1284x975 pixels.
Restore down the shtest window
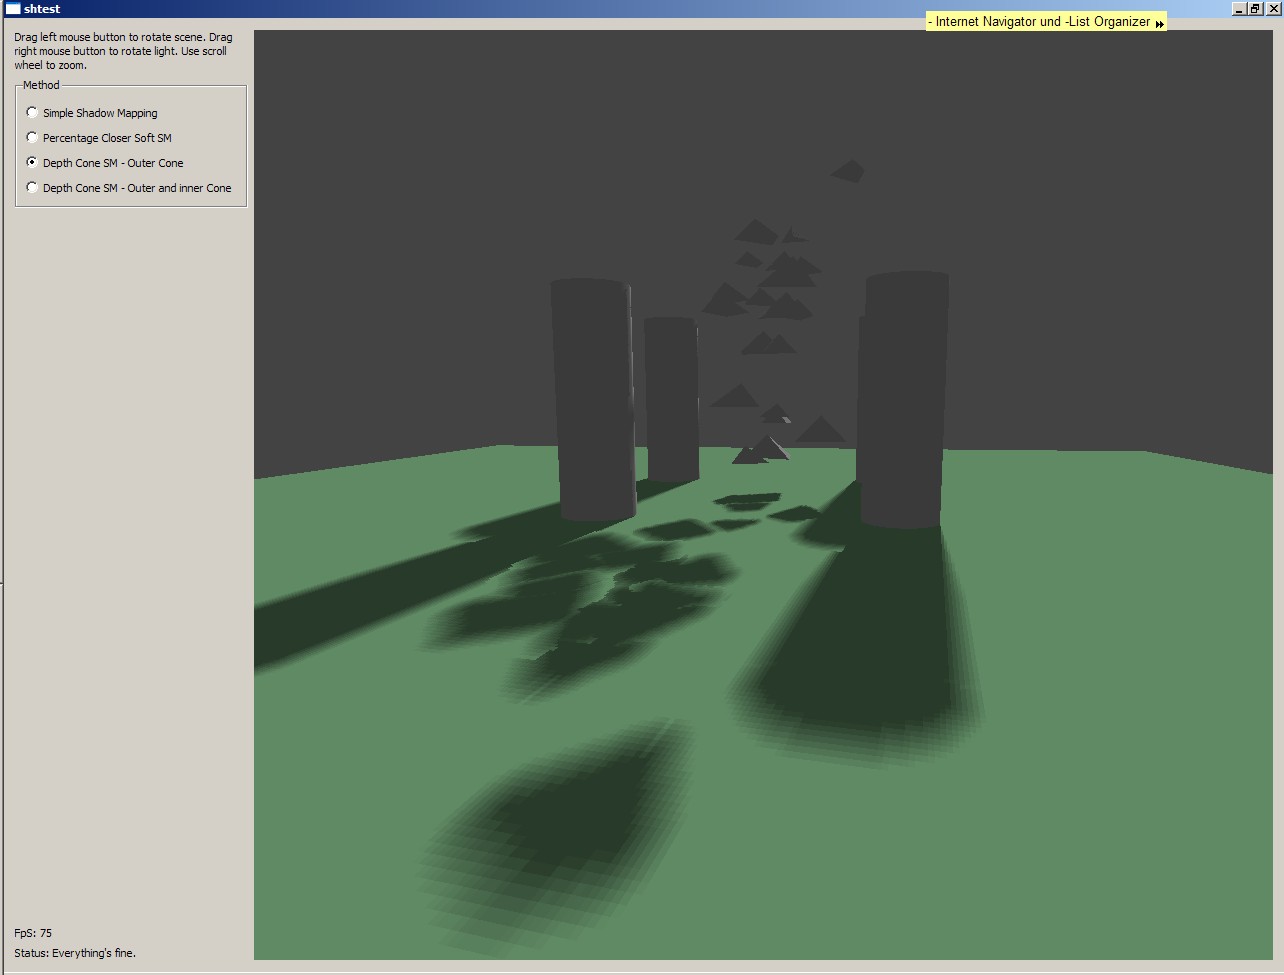(x=1255, y=9)
